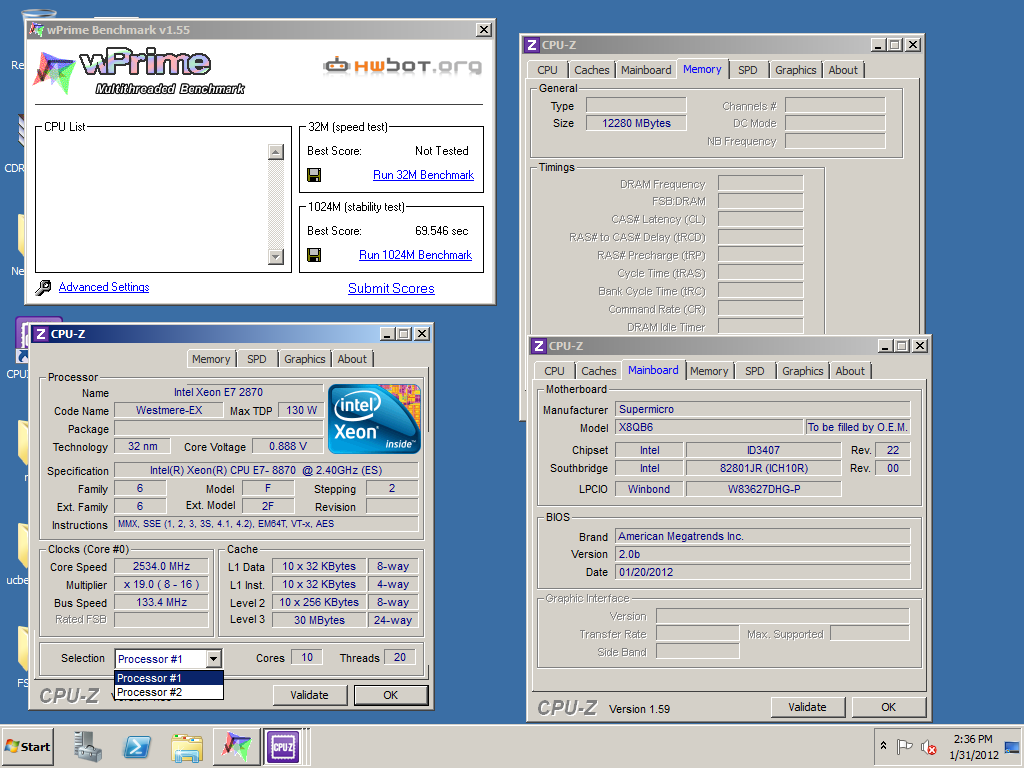Open About tab in top CPU-Z window

click(843, 70)
